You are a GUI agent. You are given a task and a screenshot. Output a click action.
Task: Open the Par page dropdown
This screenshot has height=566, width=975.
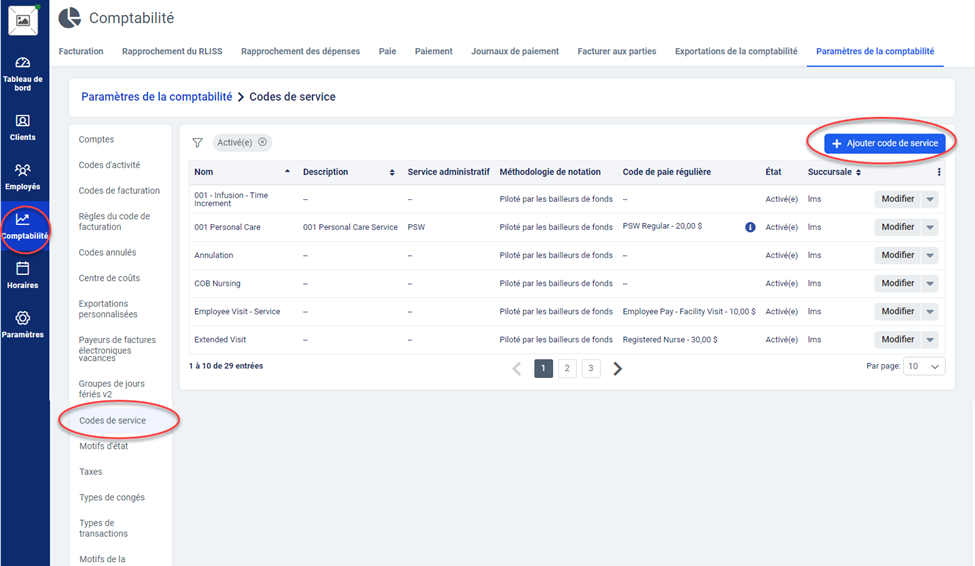click(924, 366)
